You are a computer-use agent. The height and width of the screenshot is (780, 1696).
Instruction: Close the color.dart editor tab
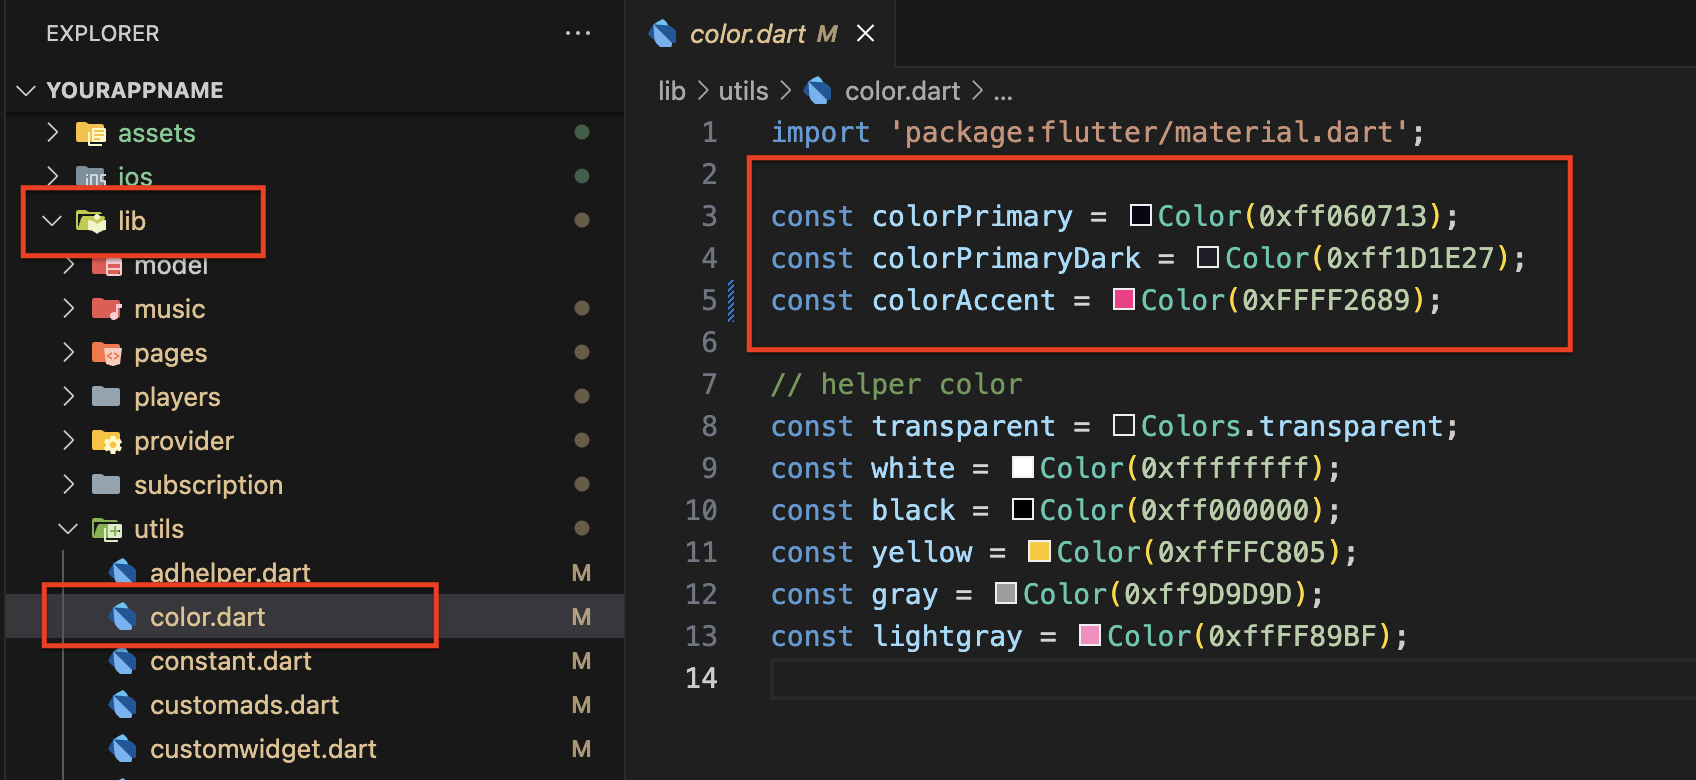866,34
